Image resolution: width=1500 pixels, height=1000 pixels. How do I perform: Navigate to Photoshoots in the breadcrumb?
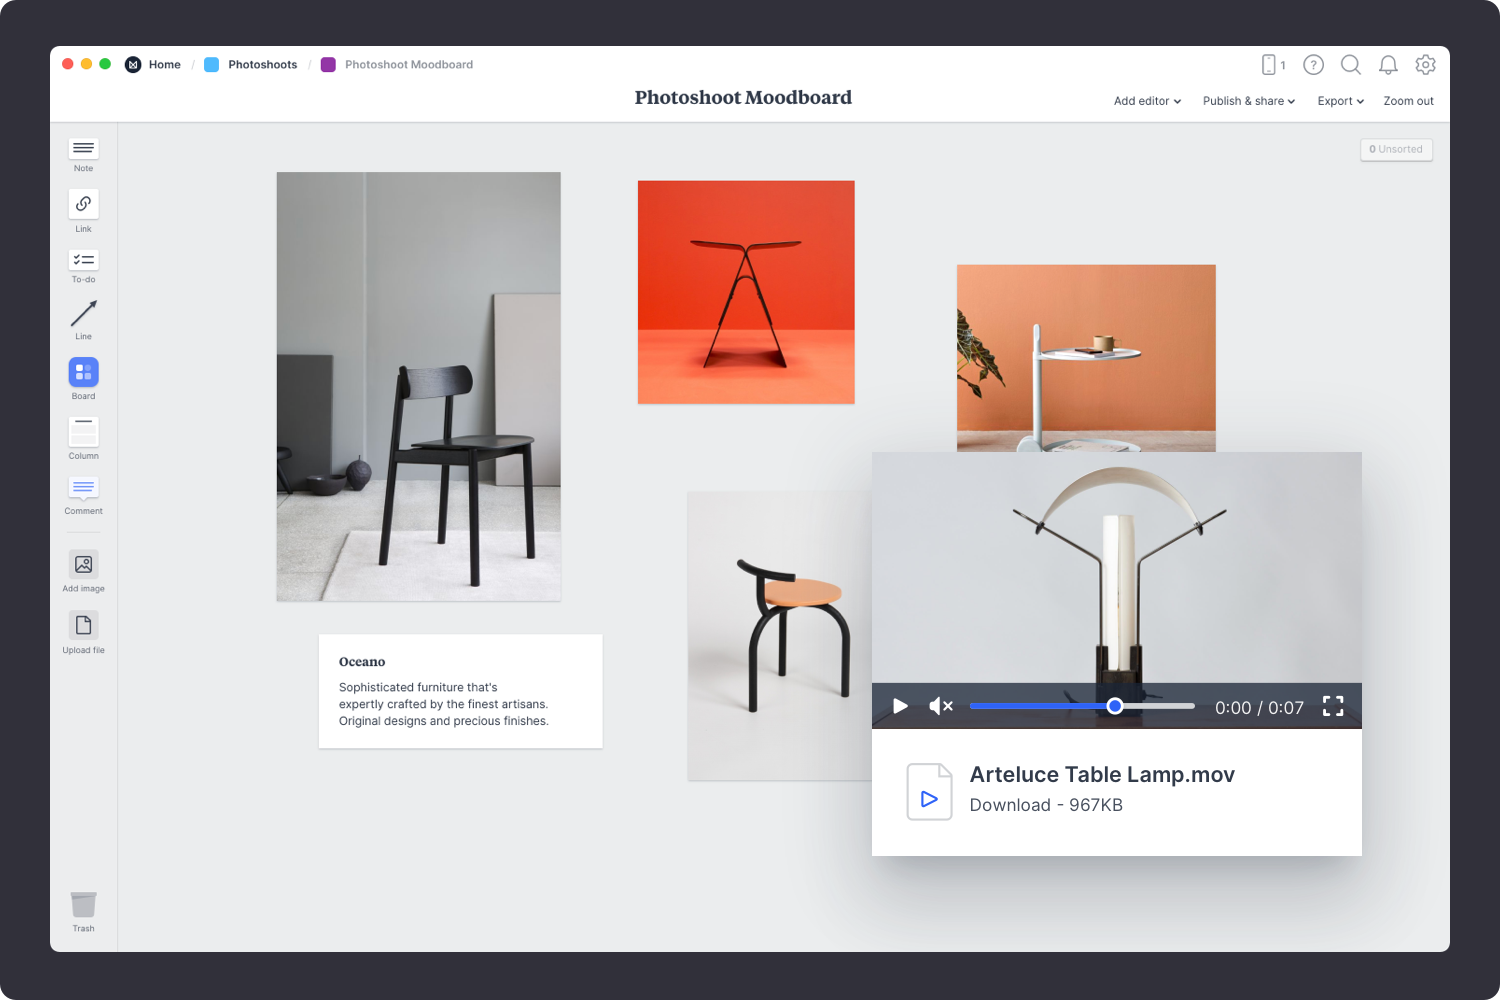tap(262, 64)
